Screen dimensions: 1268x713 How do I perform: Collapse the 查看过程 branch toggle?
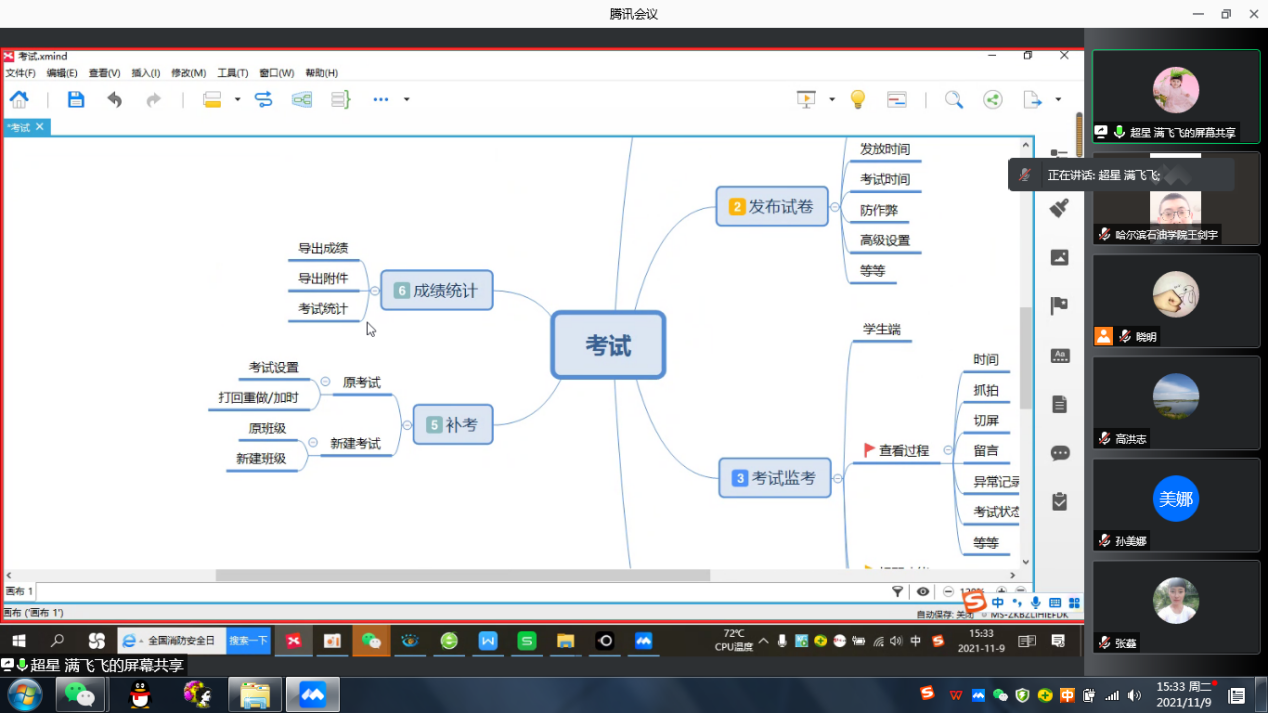[948, 451]
